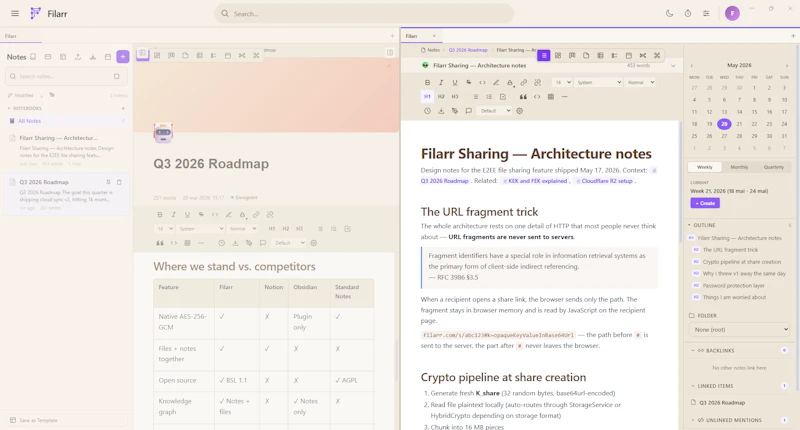Image resolution: width=800 pixels, height=430 pixels.
Task: Open version history clock in right pane editor
Action: (427, 111)
